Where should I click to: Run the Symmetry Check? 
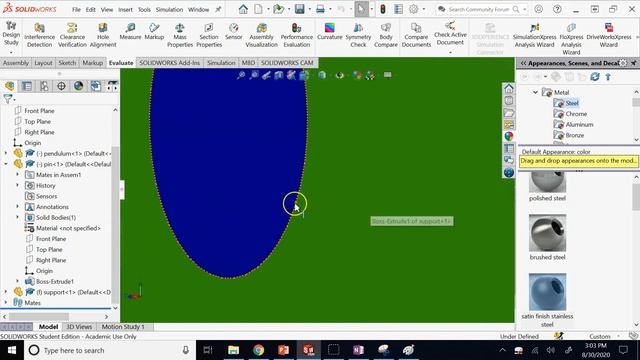(x=358, y=35)
